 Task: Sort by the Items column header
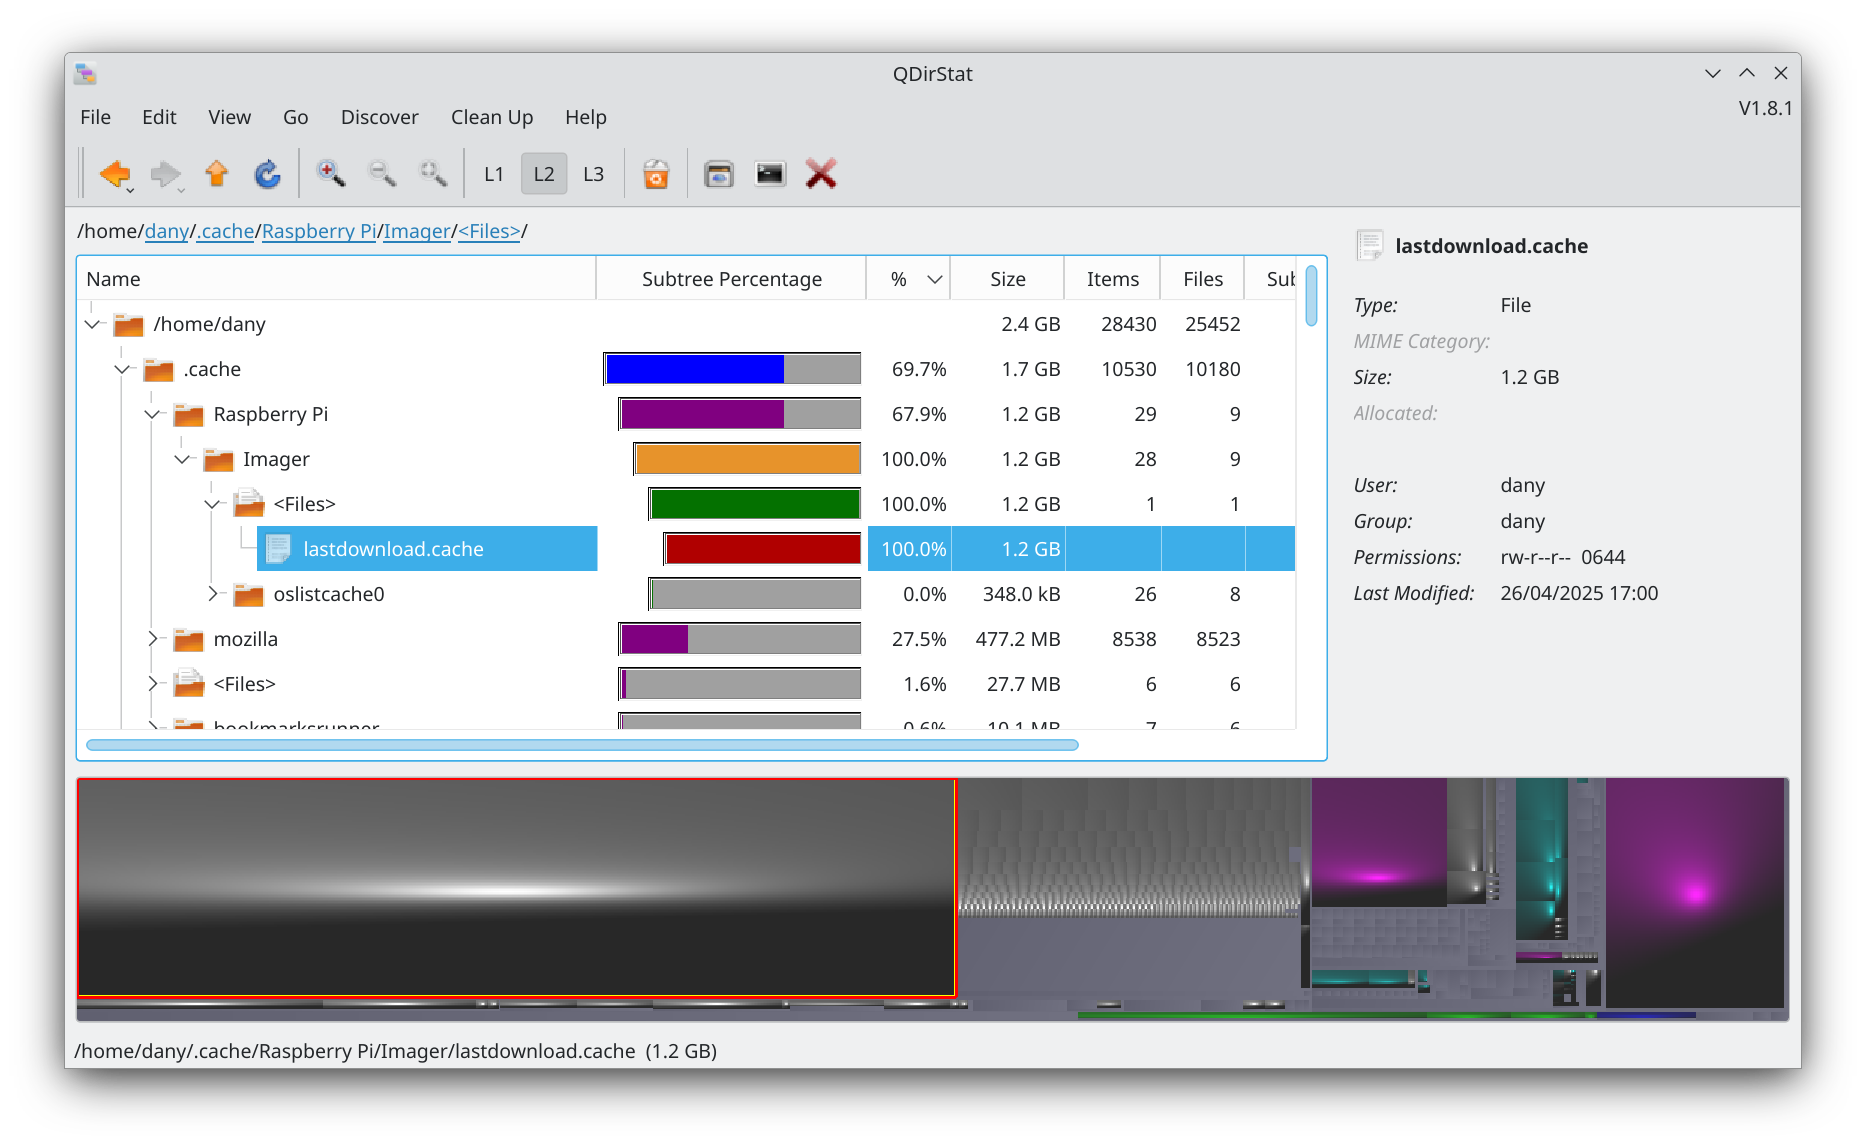click(1112, 279)
